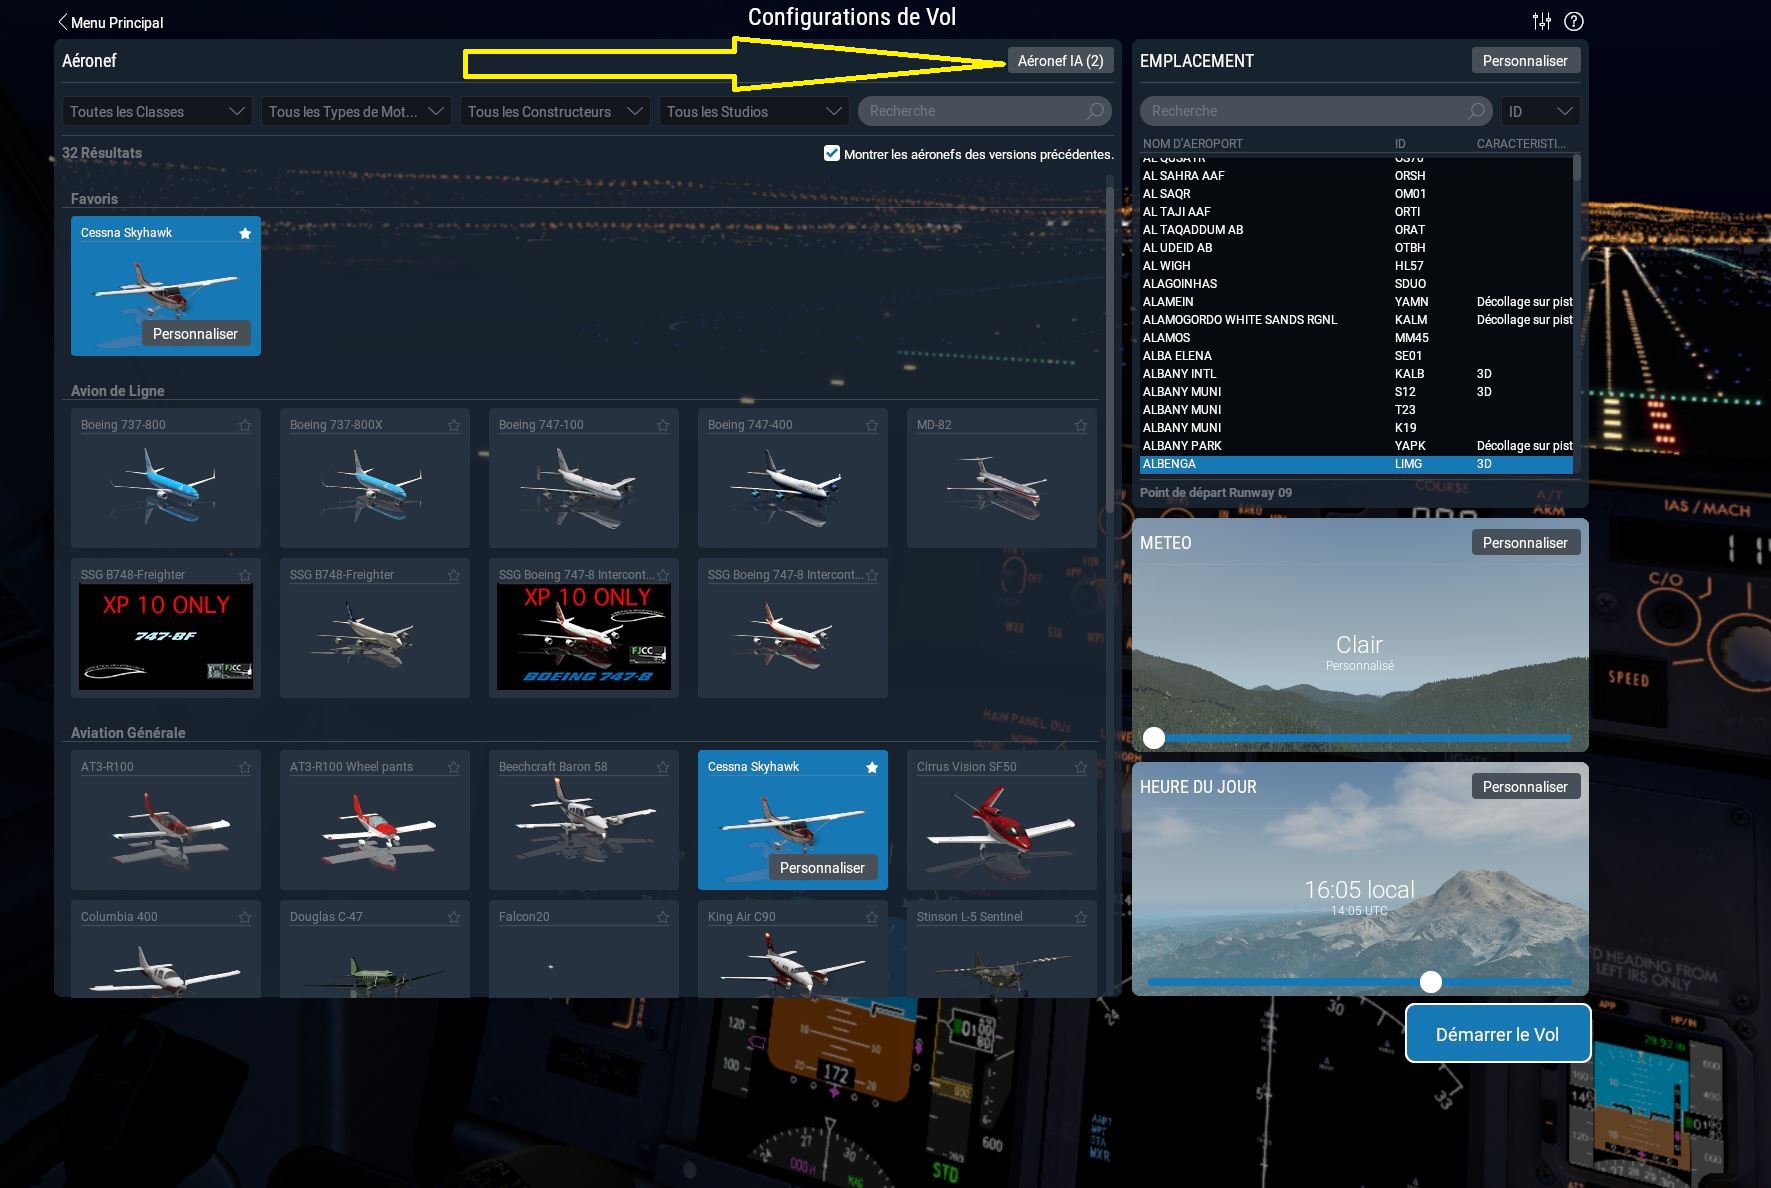Favorite the AT3-R100 Wheel pants star

click(454, 767)
